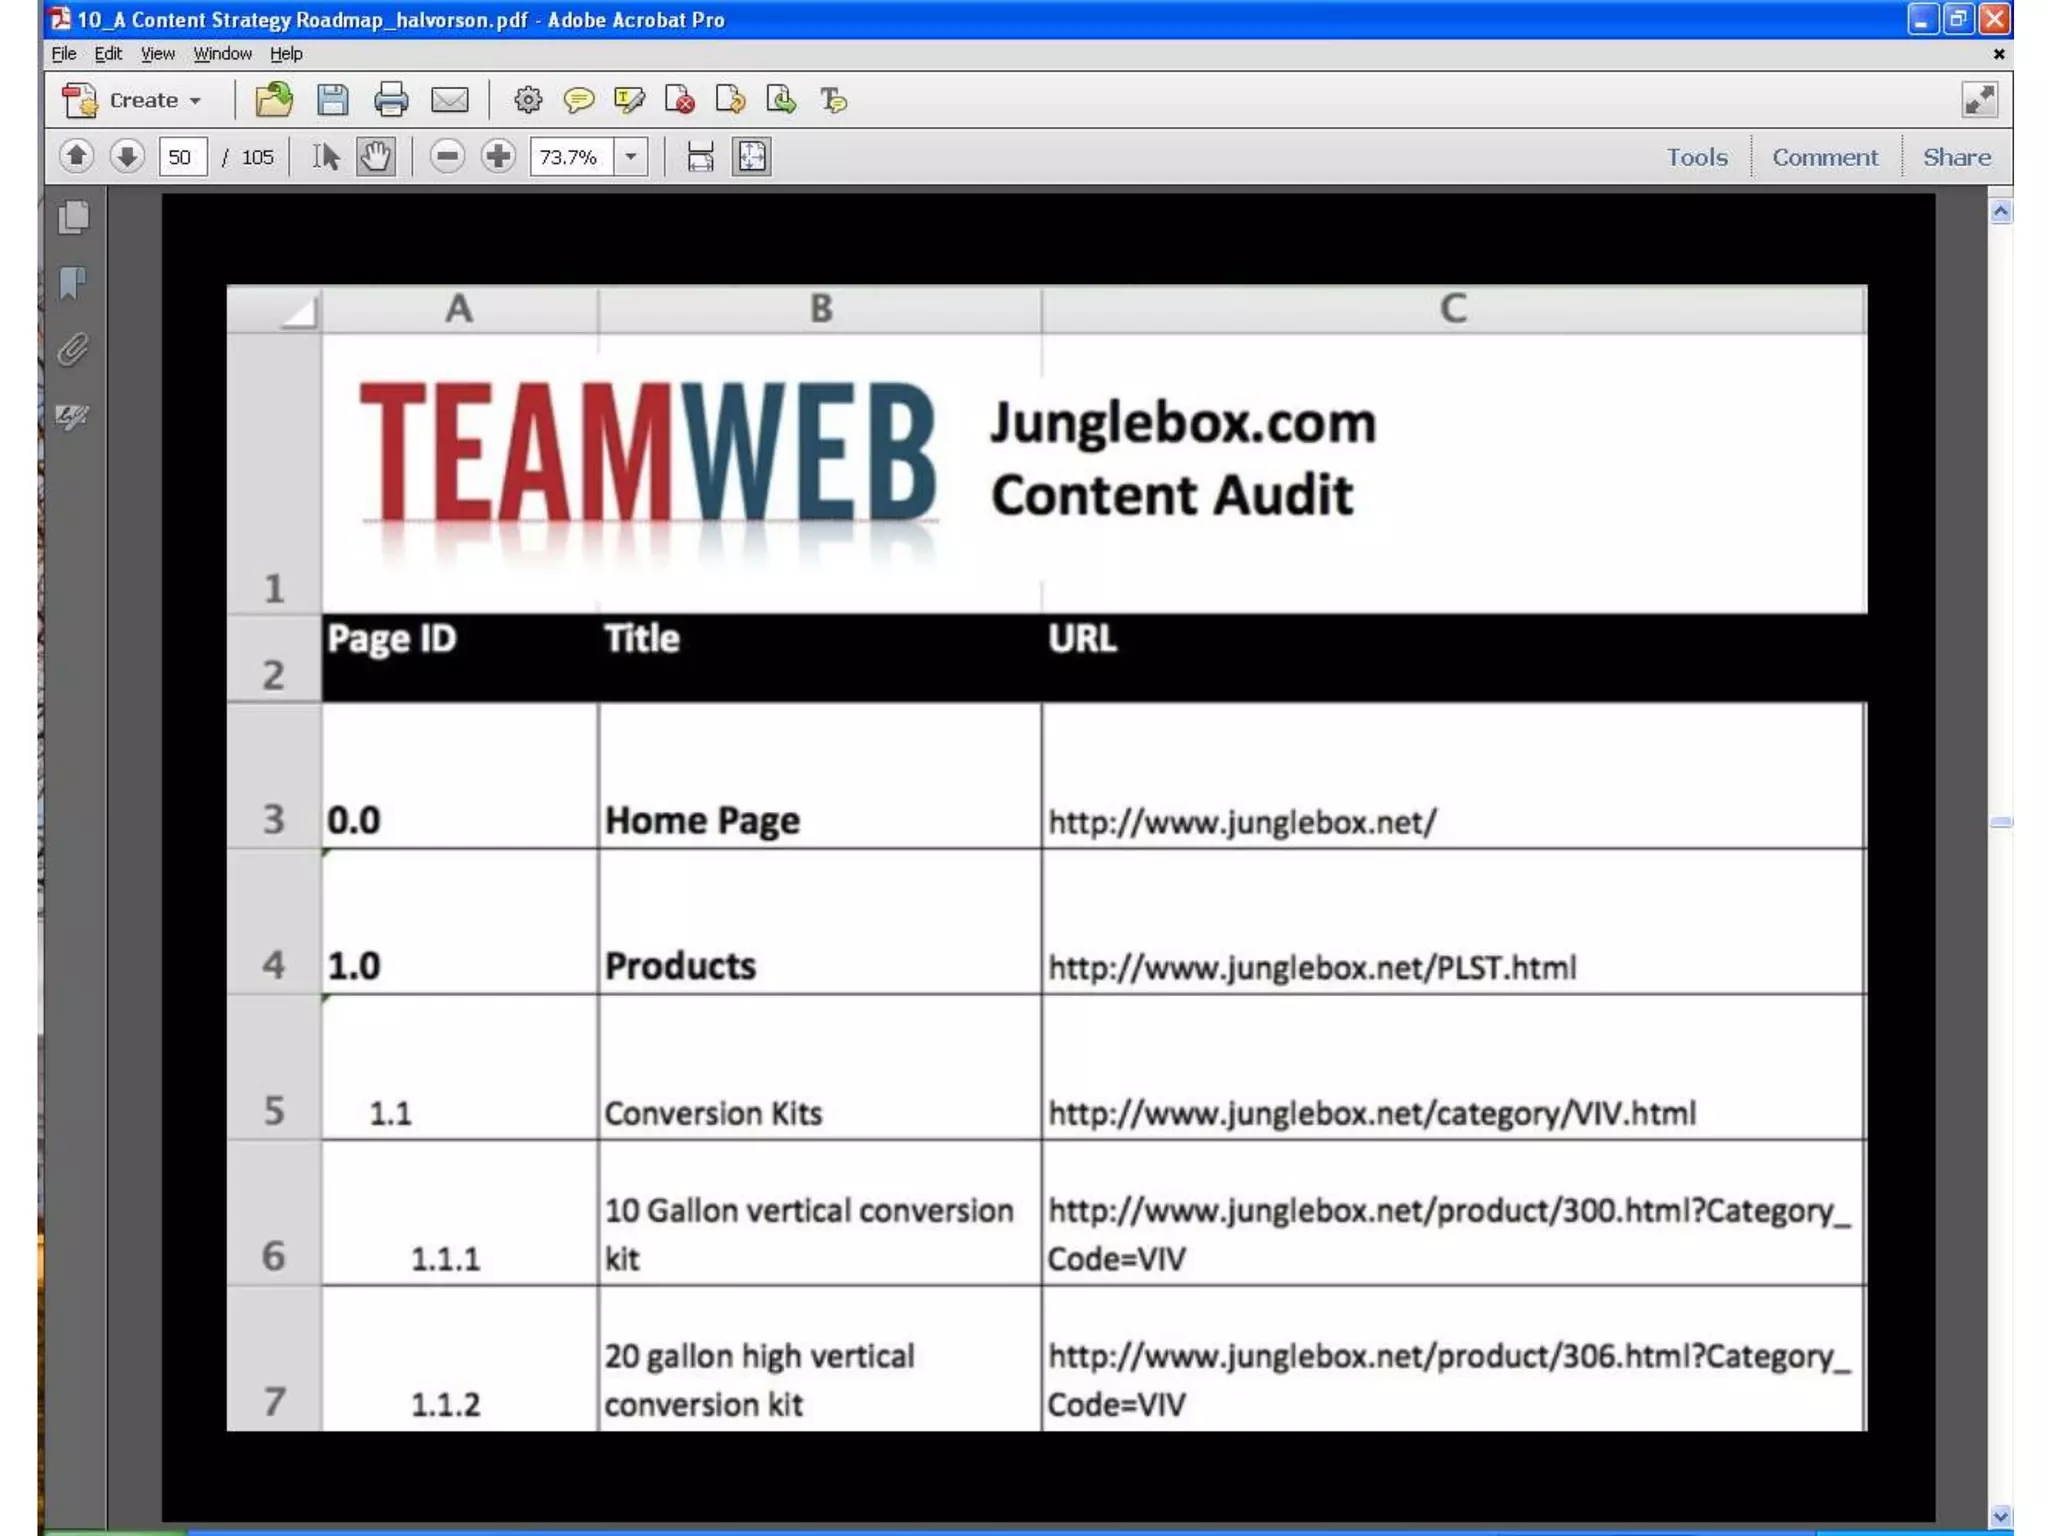Open the sticky note comment tool

tap(578, 100)
